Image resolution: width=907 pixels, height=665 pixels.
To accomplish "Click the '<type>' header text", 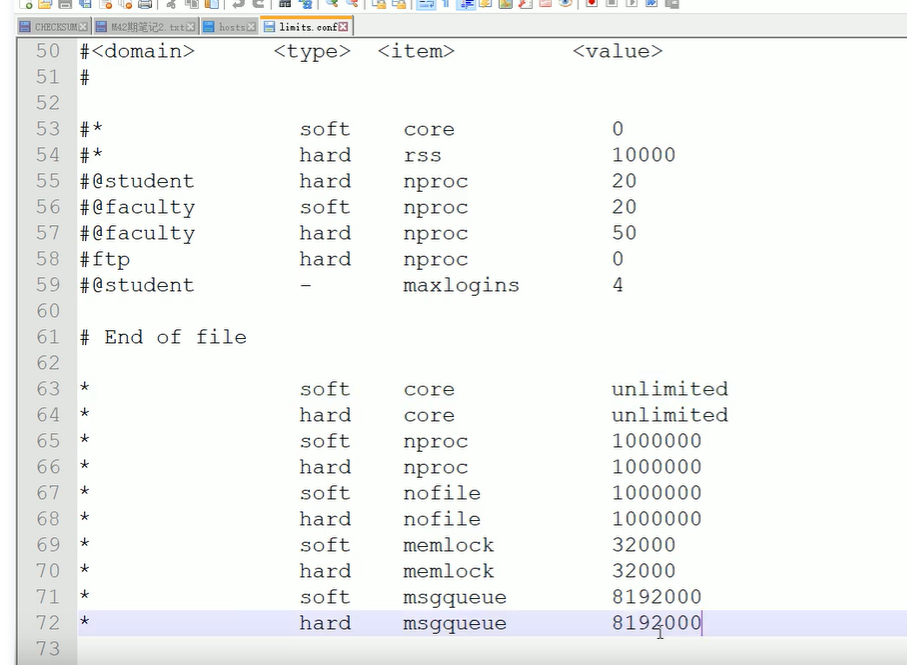I will pyautogui.click(x=312, y=51).
